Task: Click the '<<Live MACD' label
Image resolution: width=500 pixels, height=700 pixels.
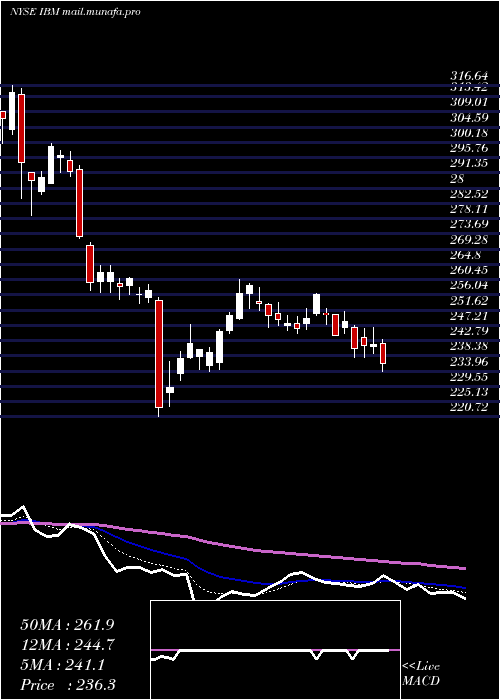Action: [421, 674]
